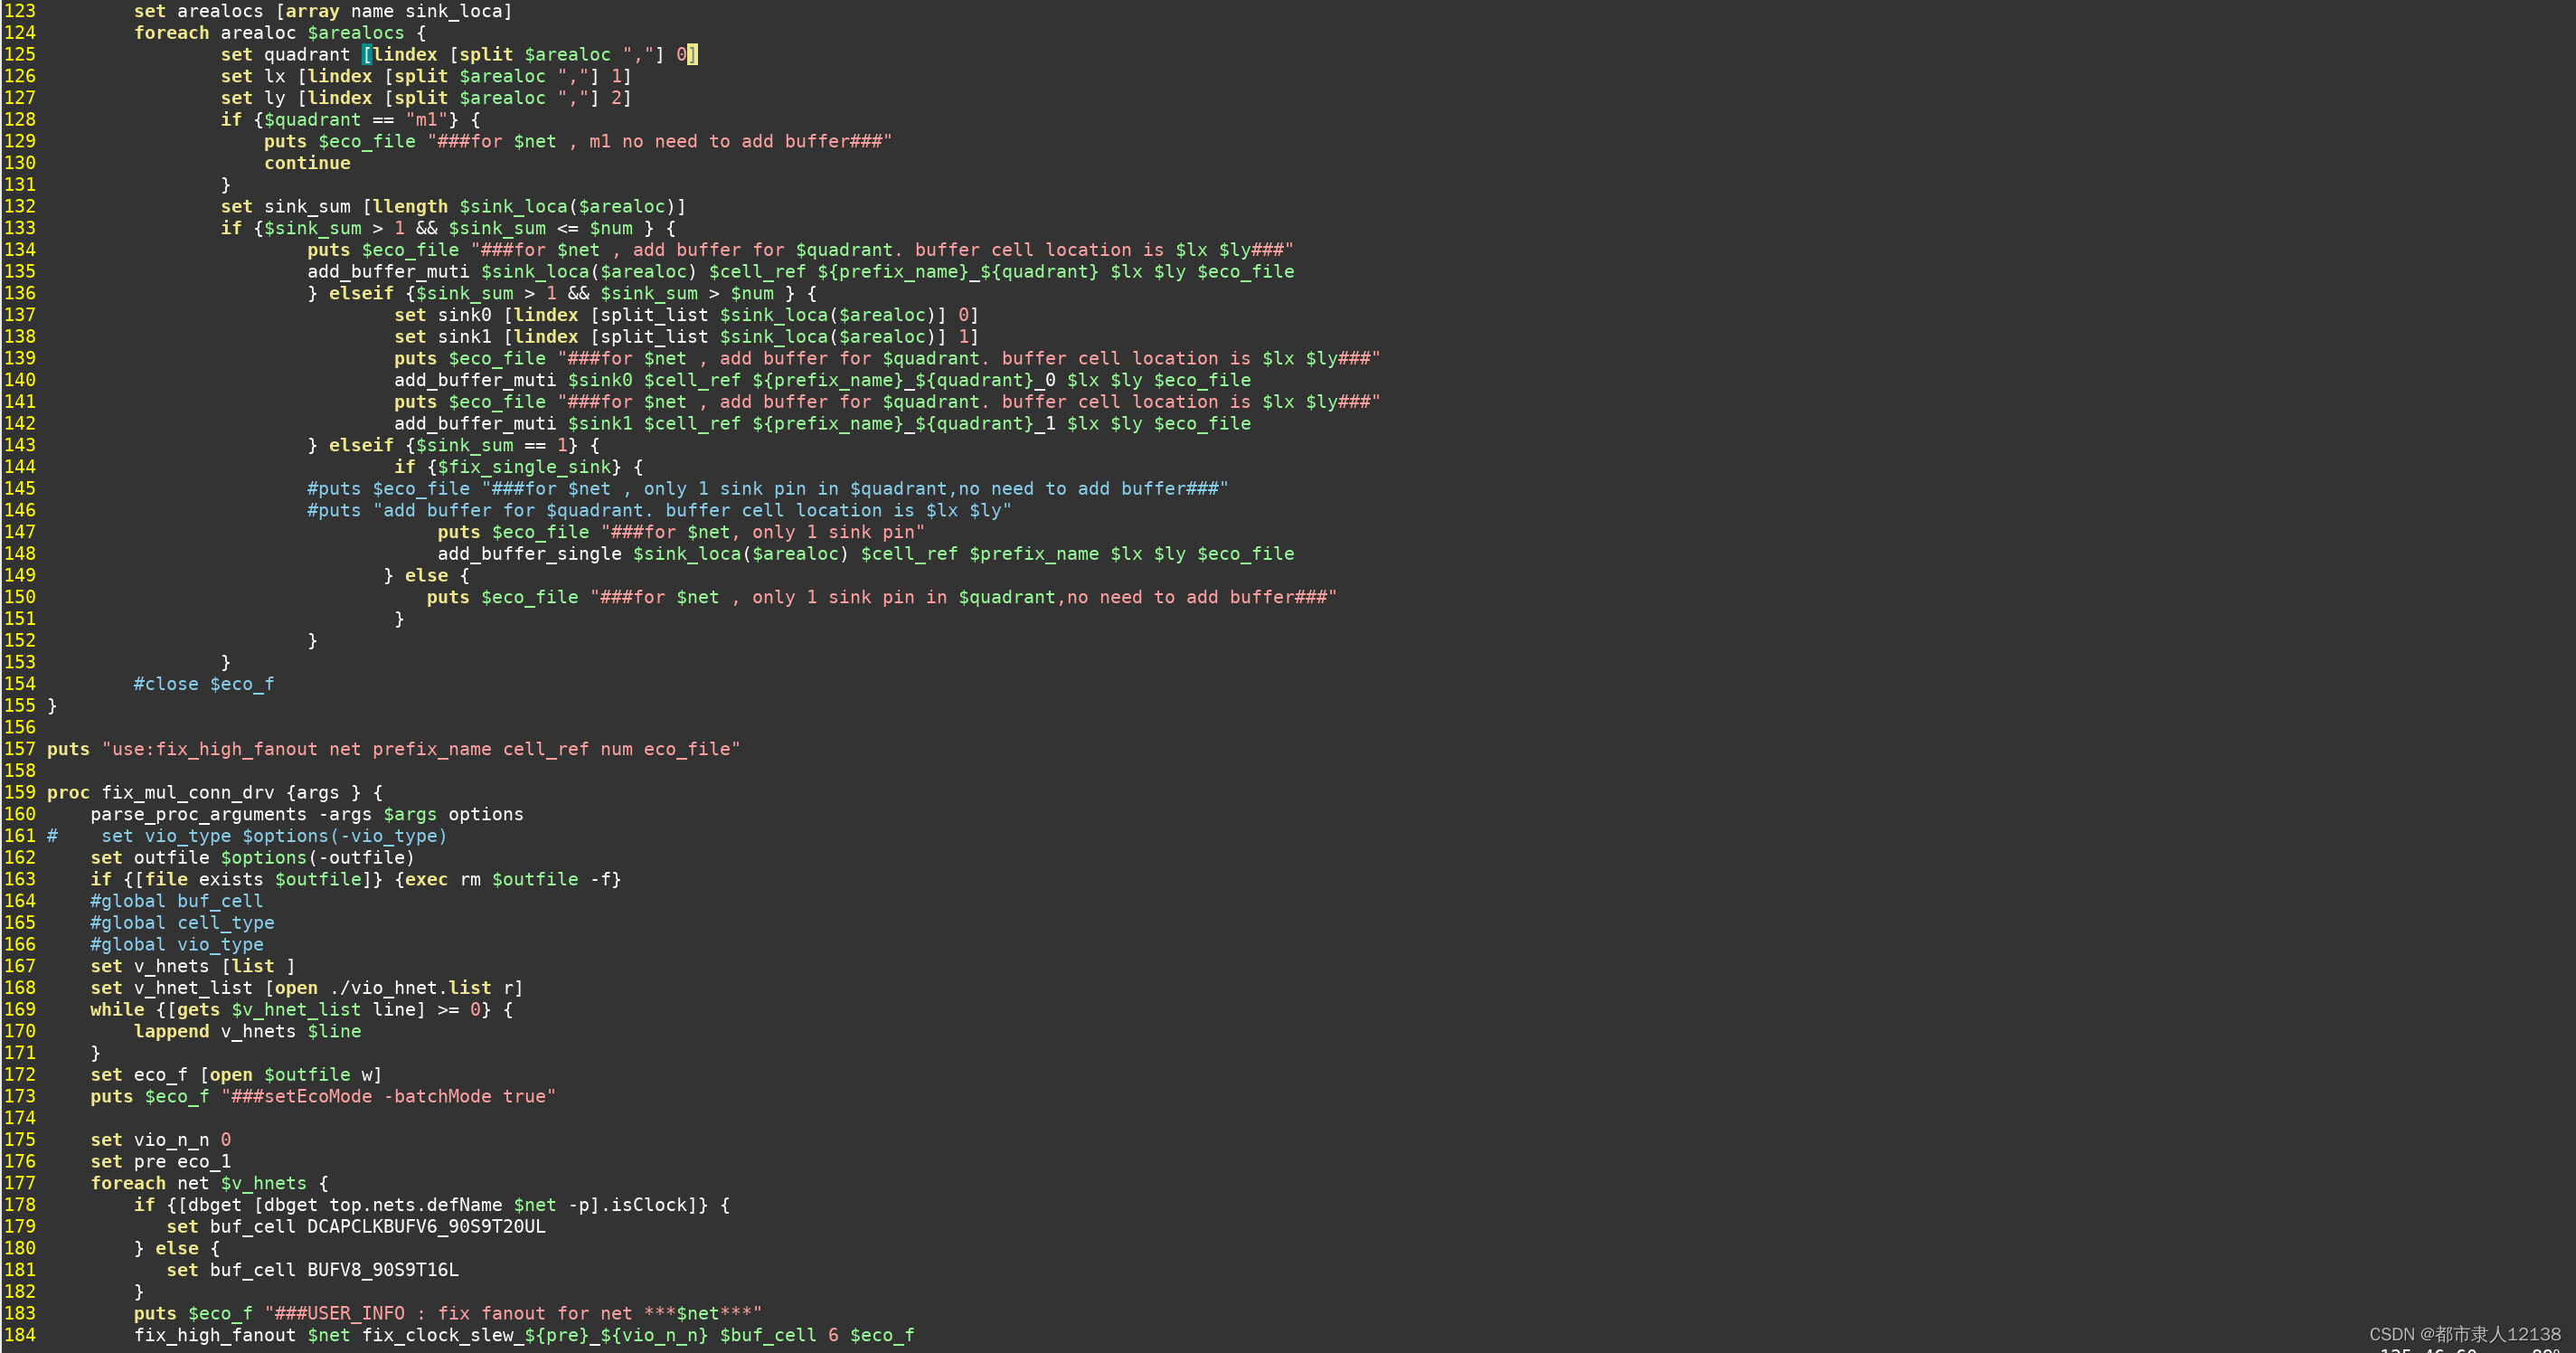Click 'parse_proc_arguments' on line 160
Viewport: 2576px width, 1353px height.
pyautogui.click(x=198, y=814)
